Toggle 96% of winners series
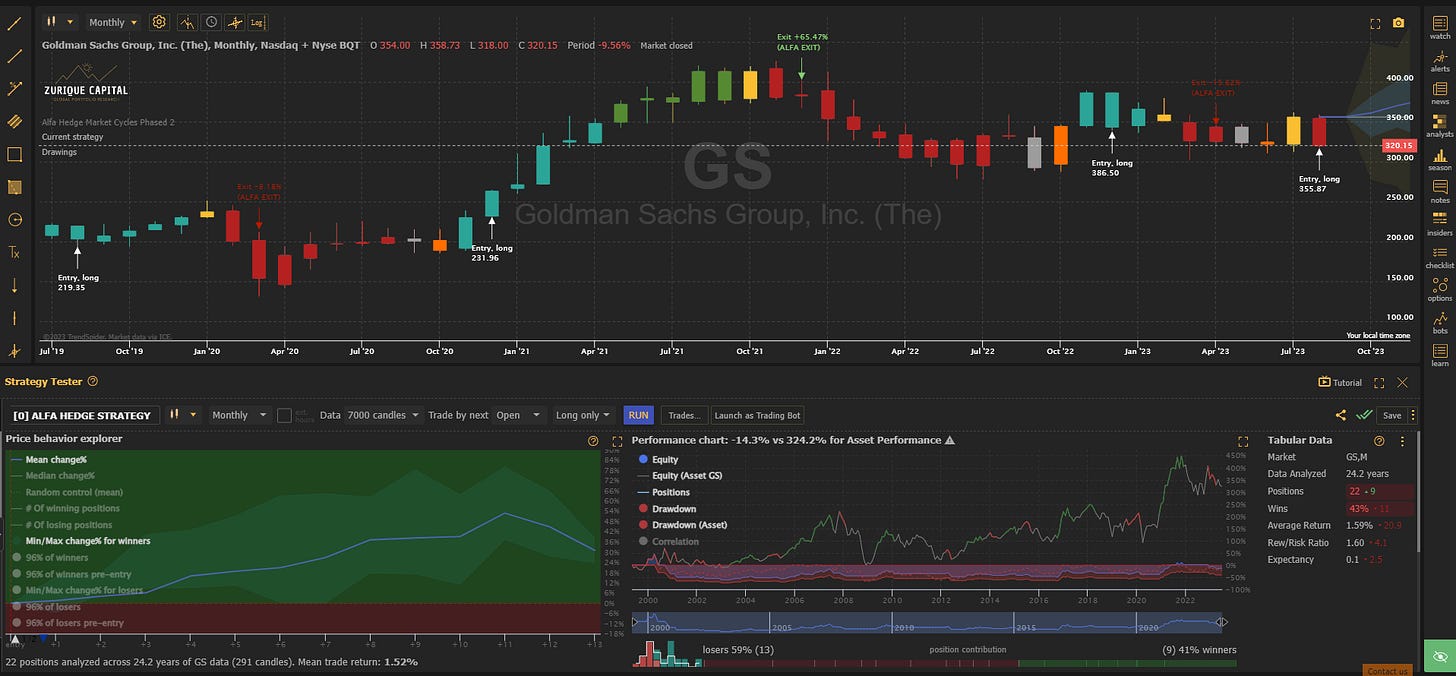Viewport: 1456px width, 676px height. 48,557
